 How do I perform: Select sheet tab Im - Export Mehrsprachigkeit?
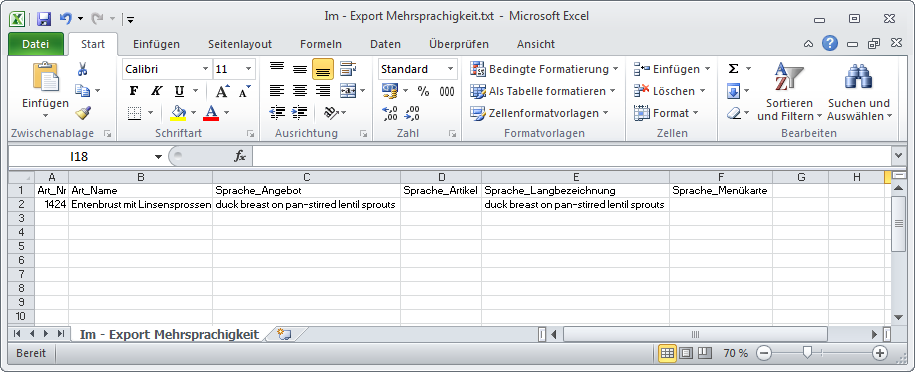pyautogui.click(x=169, y=335)
